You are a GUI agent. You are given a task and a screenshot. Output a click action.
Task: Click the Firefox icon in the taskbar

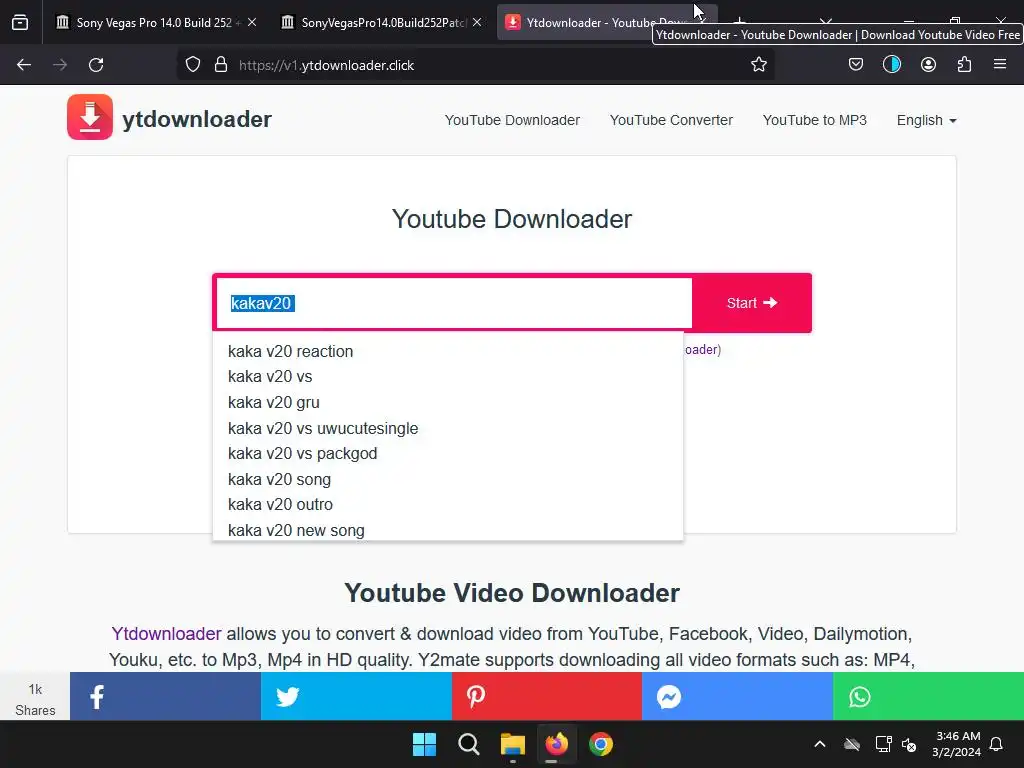tap(556, 744)
